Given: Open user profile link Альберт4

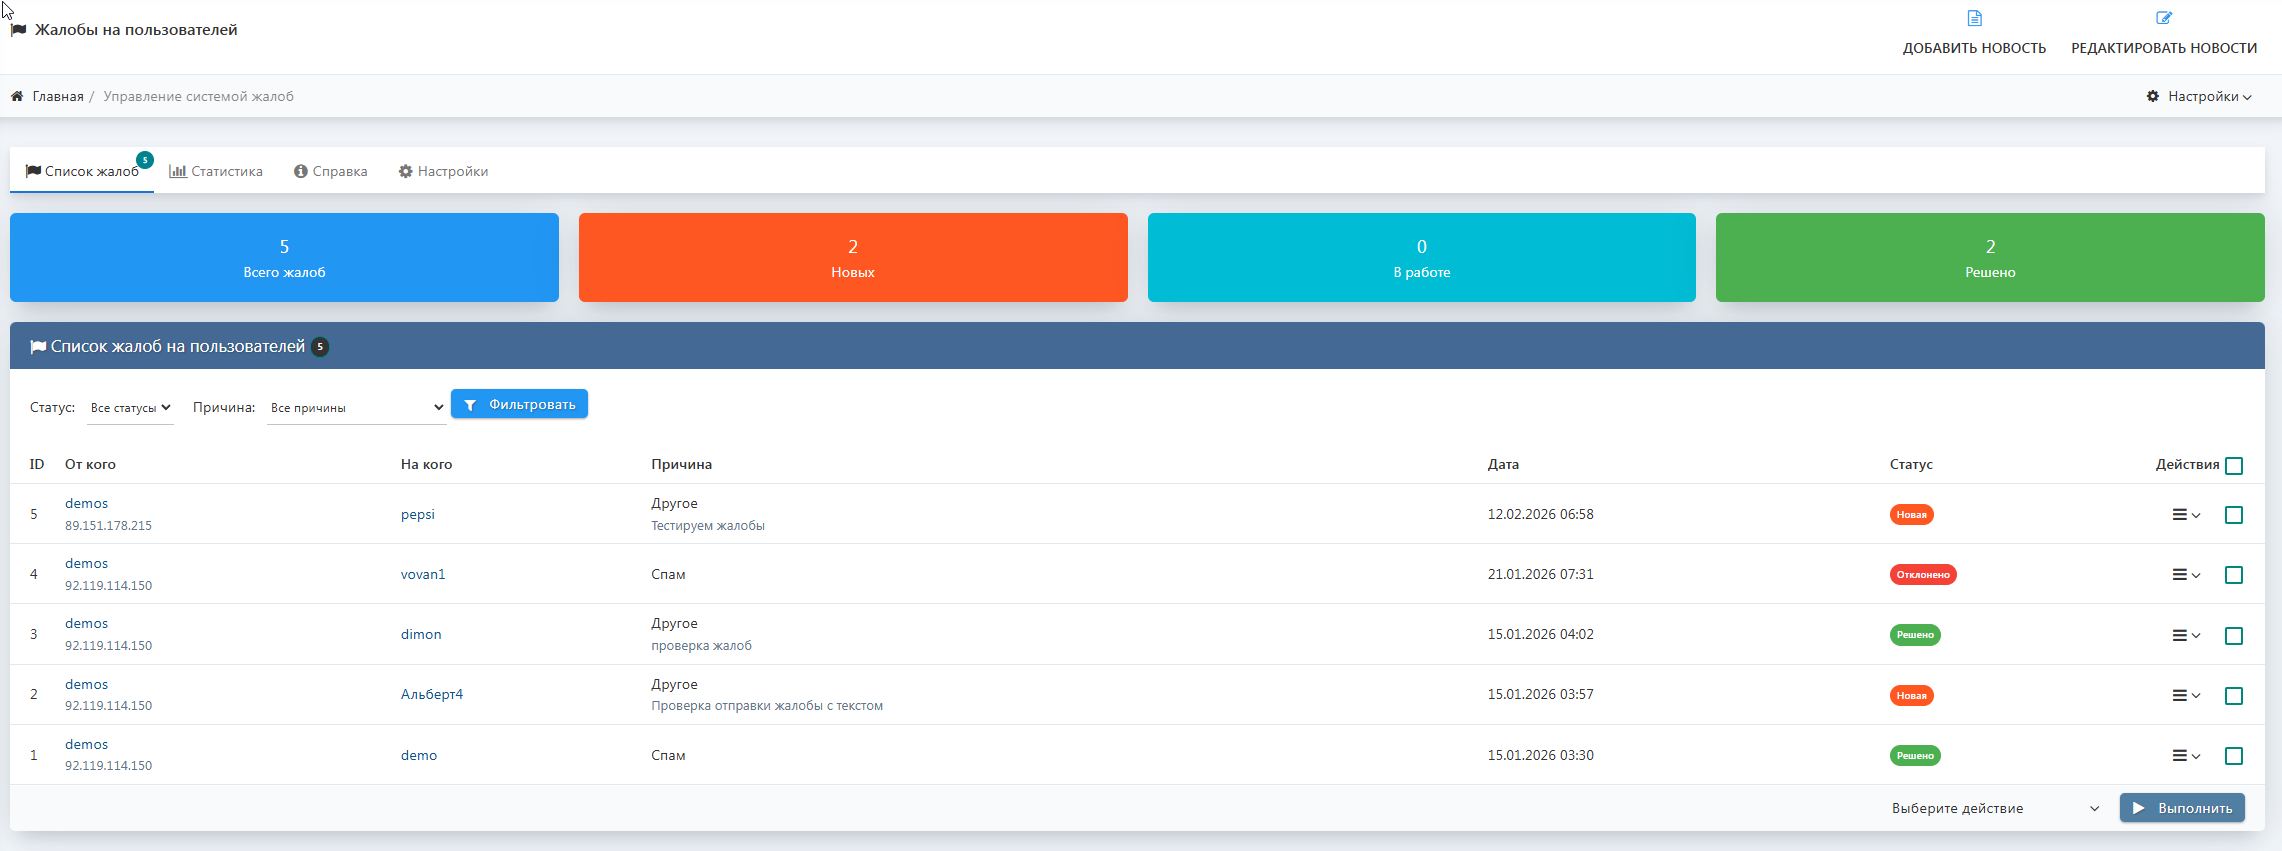Looking at the screenshot, I should click(x=432, y=695).
